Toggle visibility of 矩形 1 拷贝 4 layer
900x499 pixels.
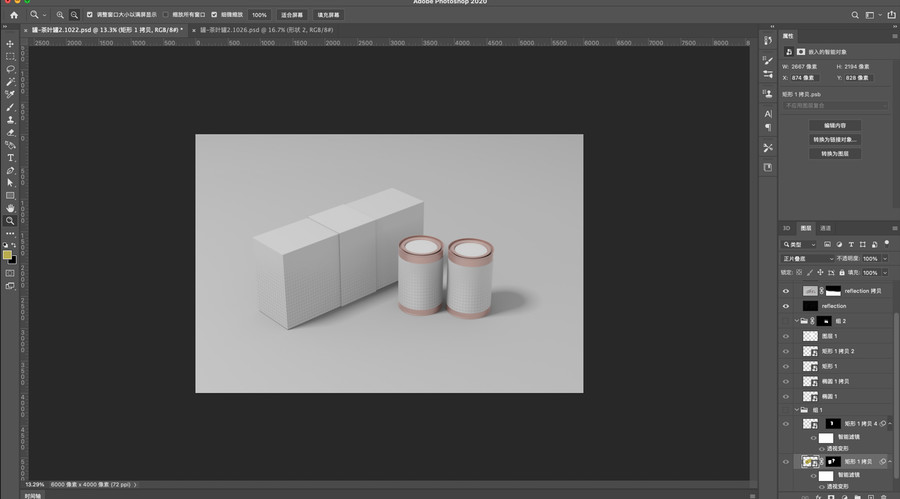pos(786,424)
